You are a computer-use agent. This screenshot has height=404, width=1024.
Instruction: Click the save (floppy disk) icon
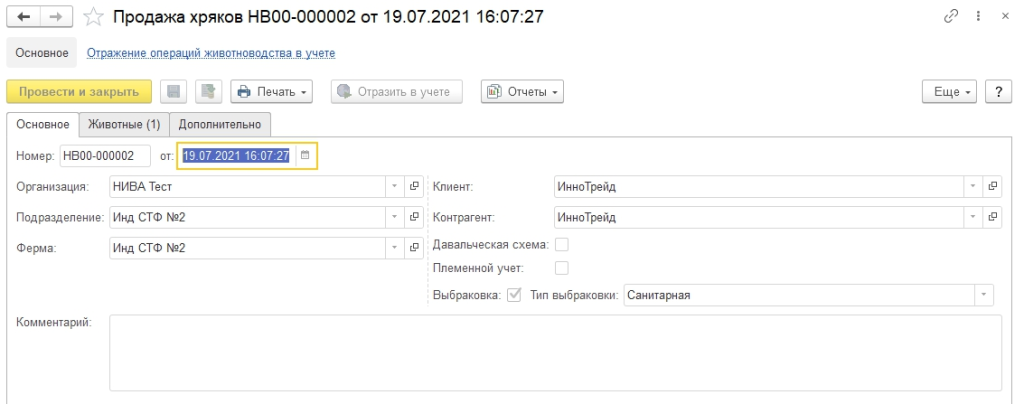point(173,92)
